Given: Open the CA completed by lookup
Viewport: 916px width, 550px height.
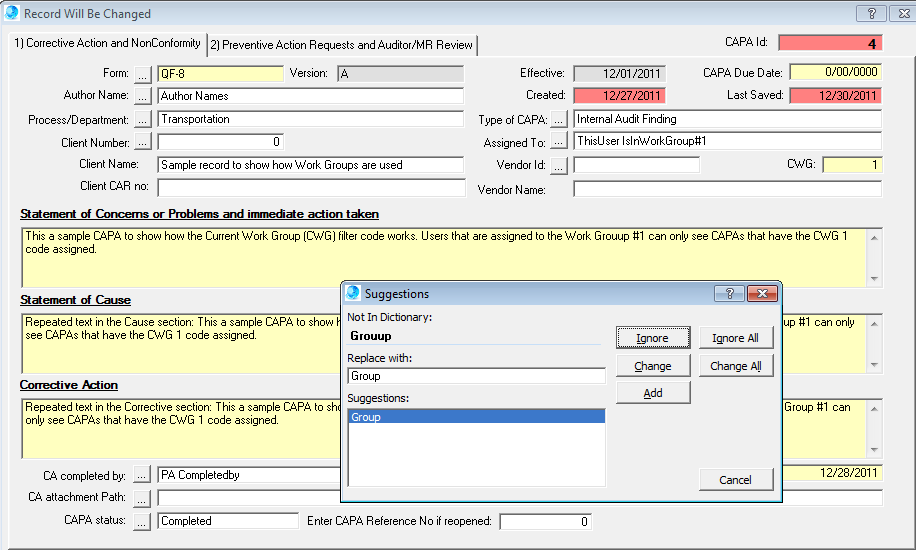Looking at the screenshot, I should pos(142,475).
